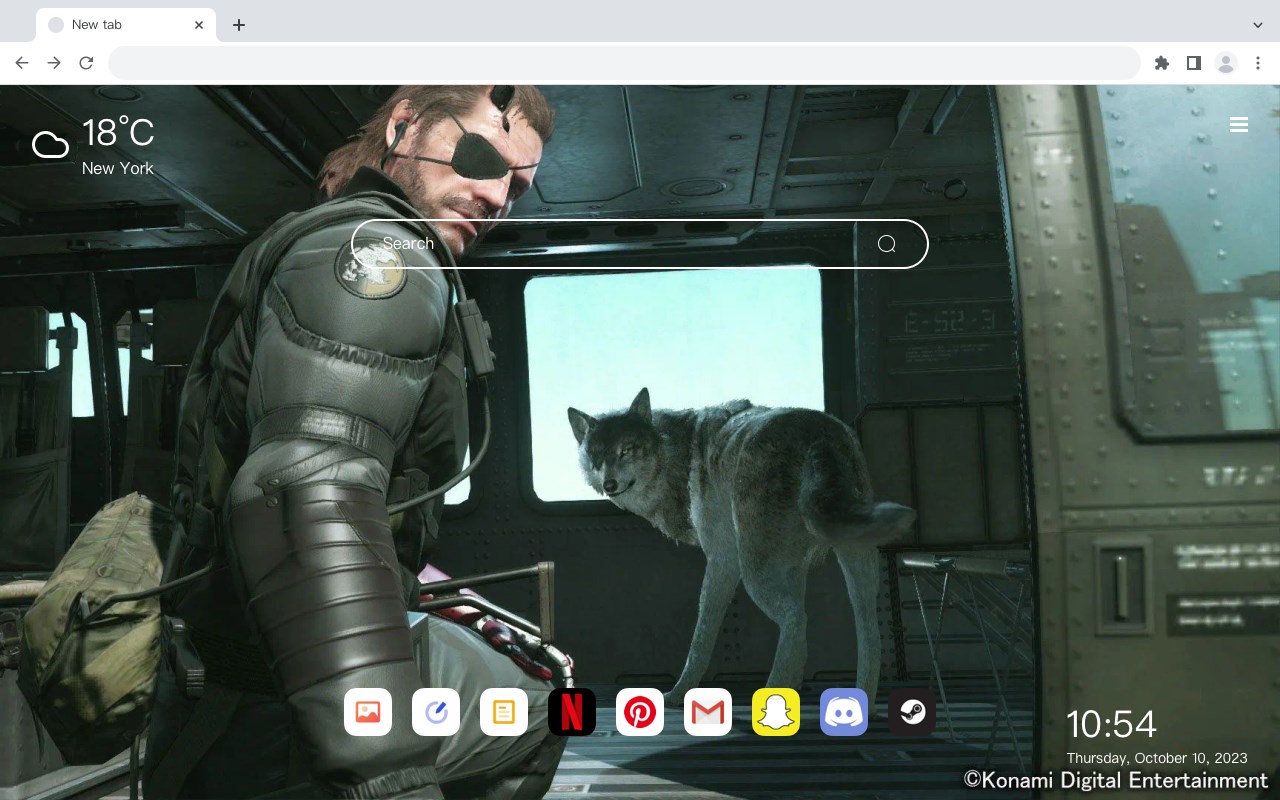Open the Snapchat shortcut

point(776,712)
